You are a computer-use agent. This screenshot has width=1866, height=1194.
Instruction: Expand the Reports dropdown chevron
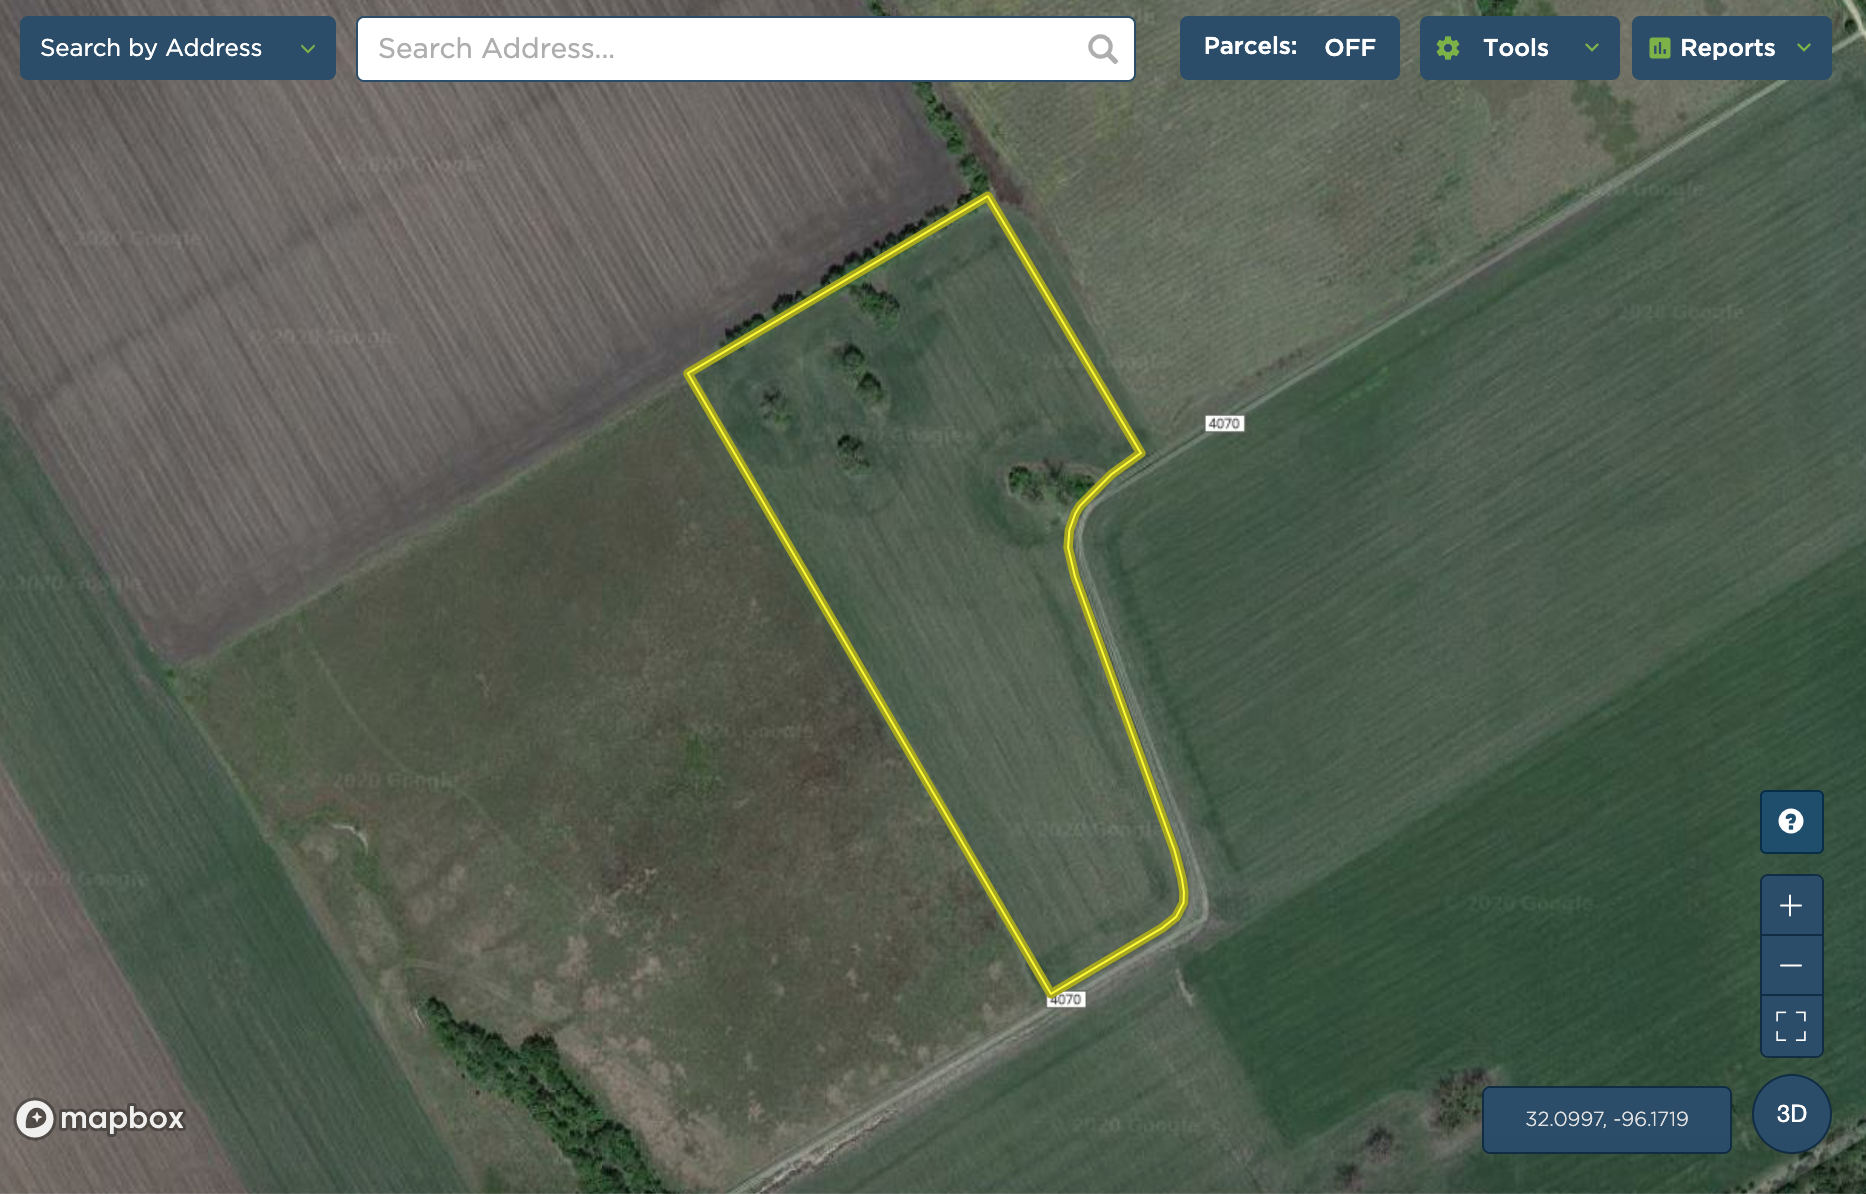[x=1804, y=48]
